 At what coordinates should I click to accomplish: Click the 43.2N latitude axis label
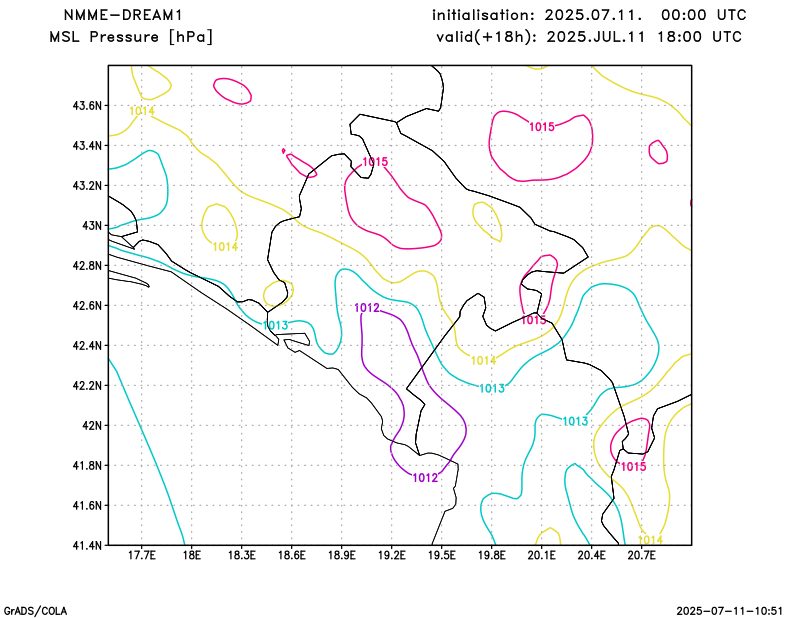87,185
